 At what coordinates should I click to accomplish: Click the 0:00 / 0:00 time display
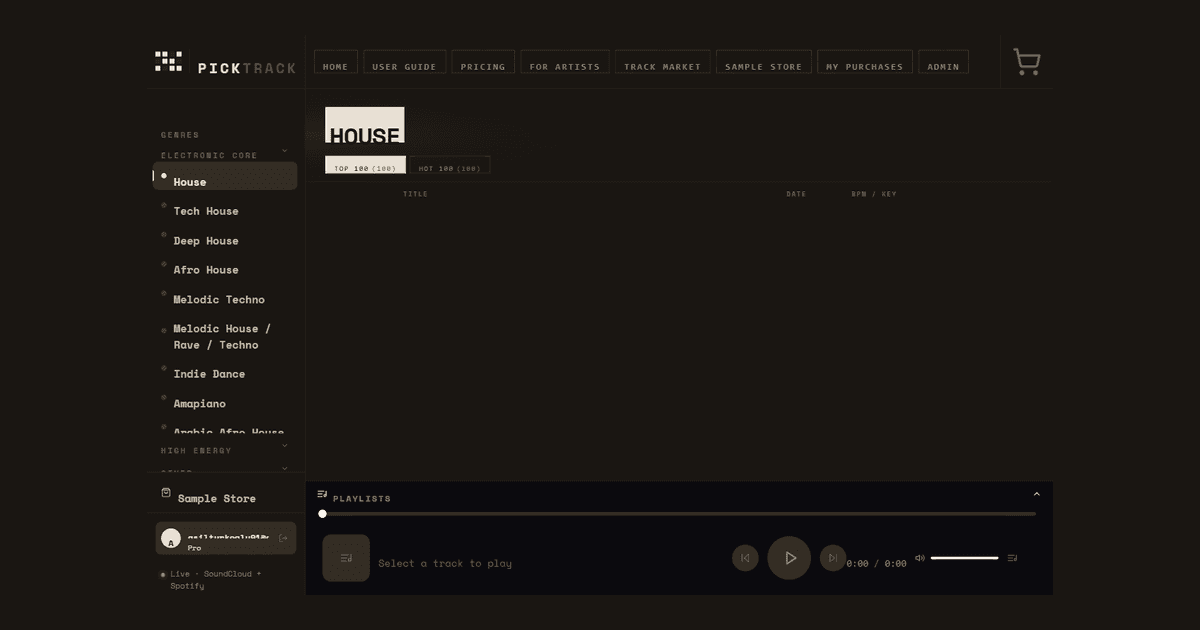(x=876, y=564)
